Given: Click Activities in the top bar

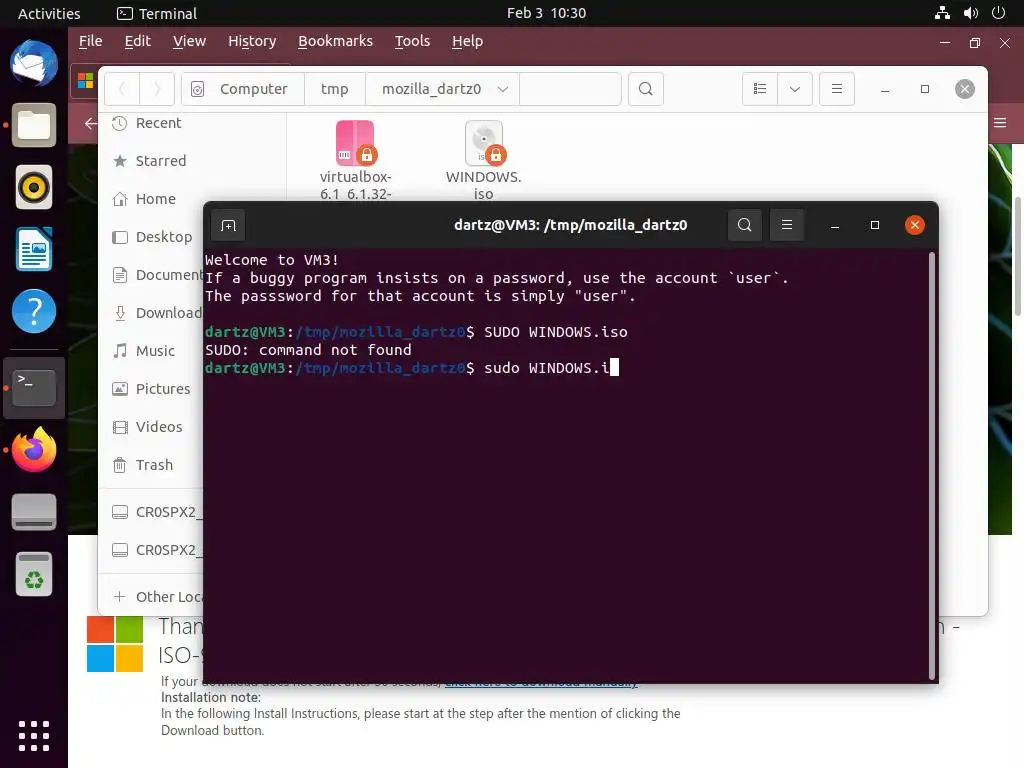Looking at the screenshot, I should (49, 13).
